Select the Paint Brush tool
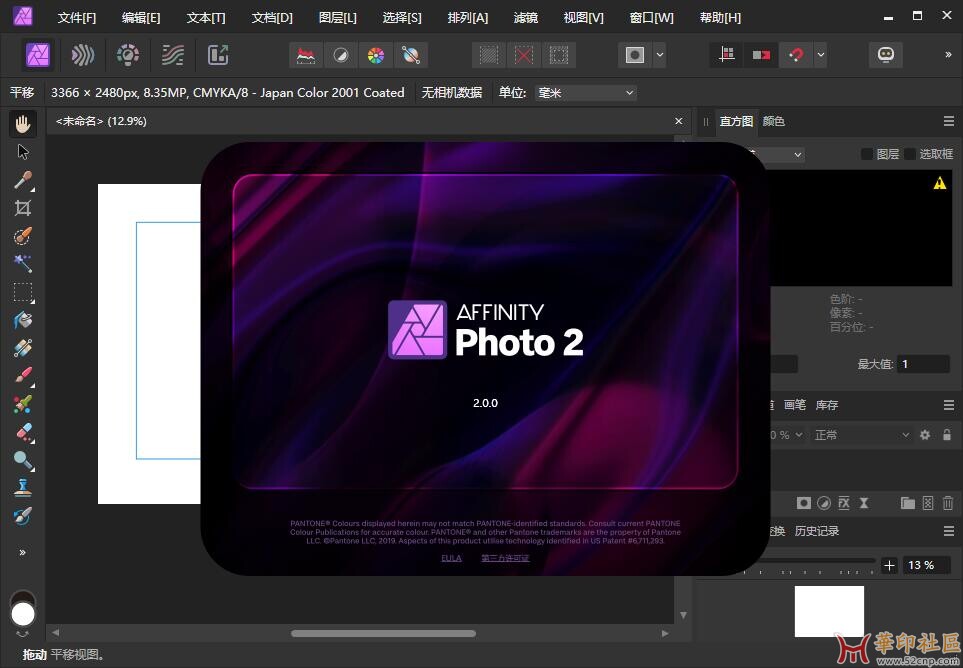The width and height of the screenshot is (963, 668). pyautogui.click(x=23, y=376)
